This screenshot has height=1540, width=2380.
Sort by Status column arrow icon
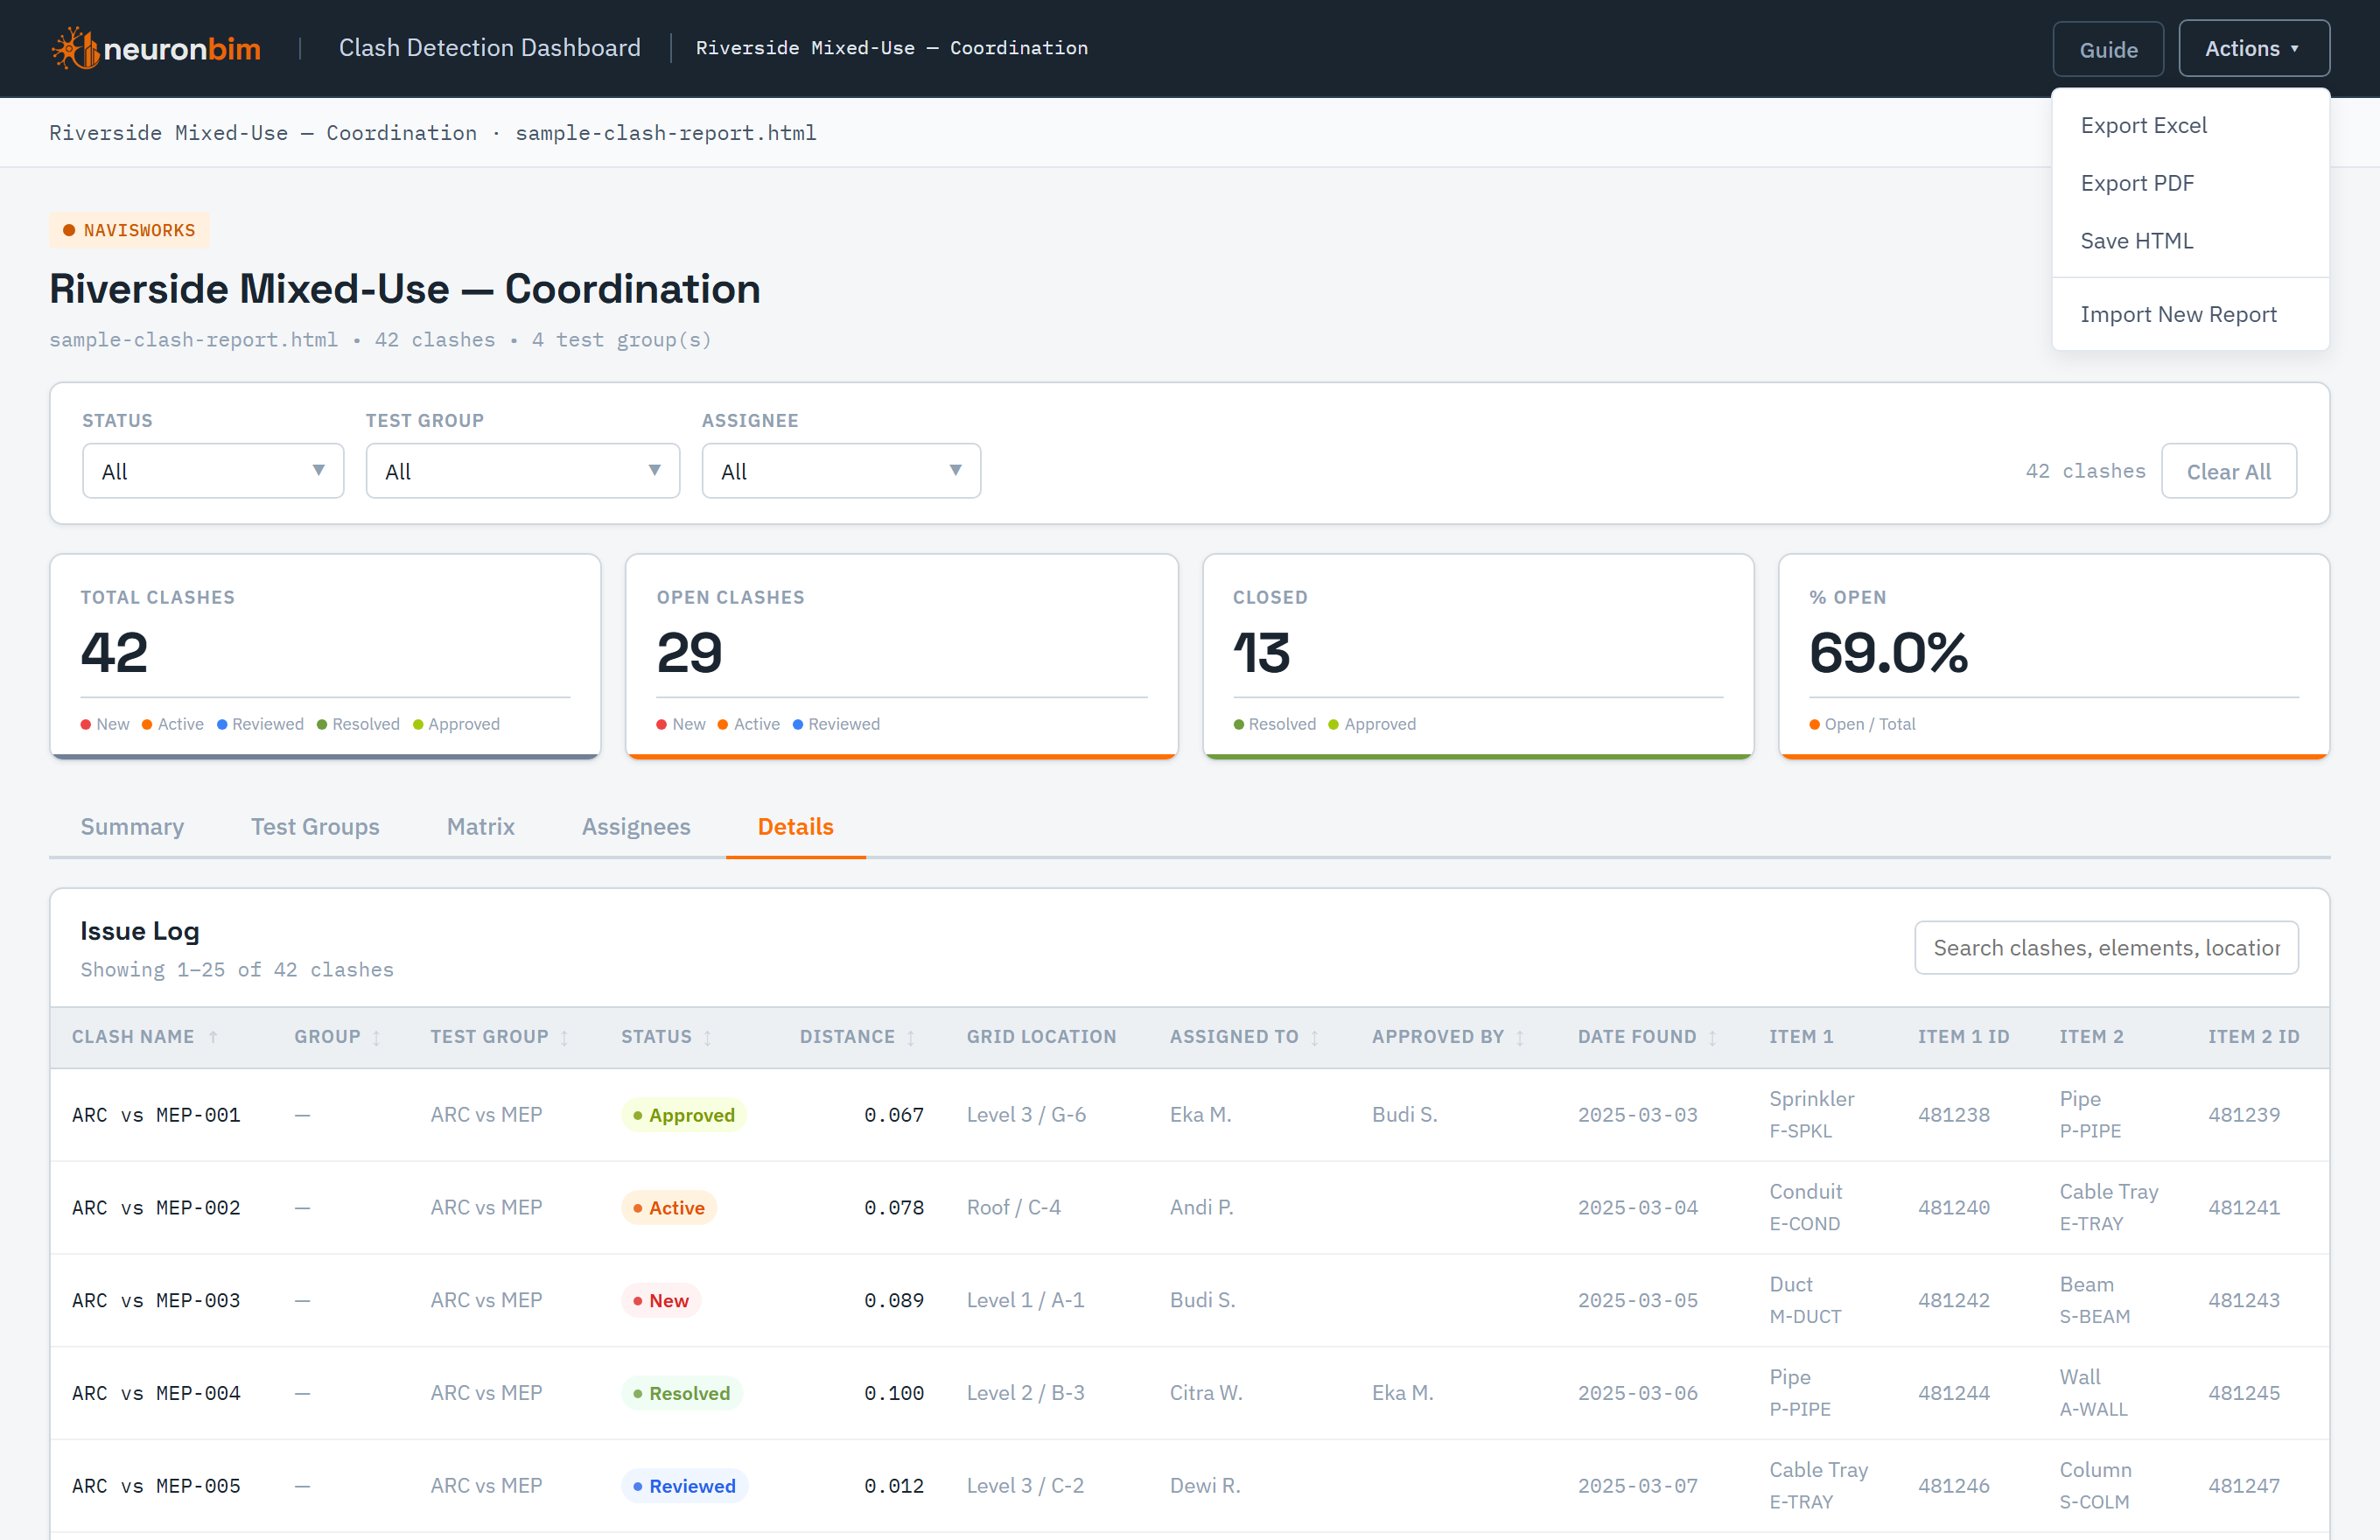(708, 1037)
